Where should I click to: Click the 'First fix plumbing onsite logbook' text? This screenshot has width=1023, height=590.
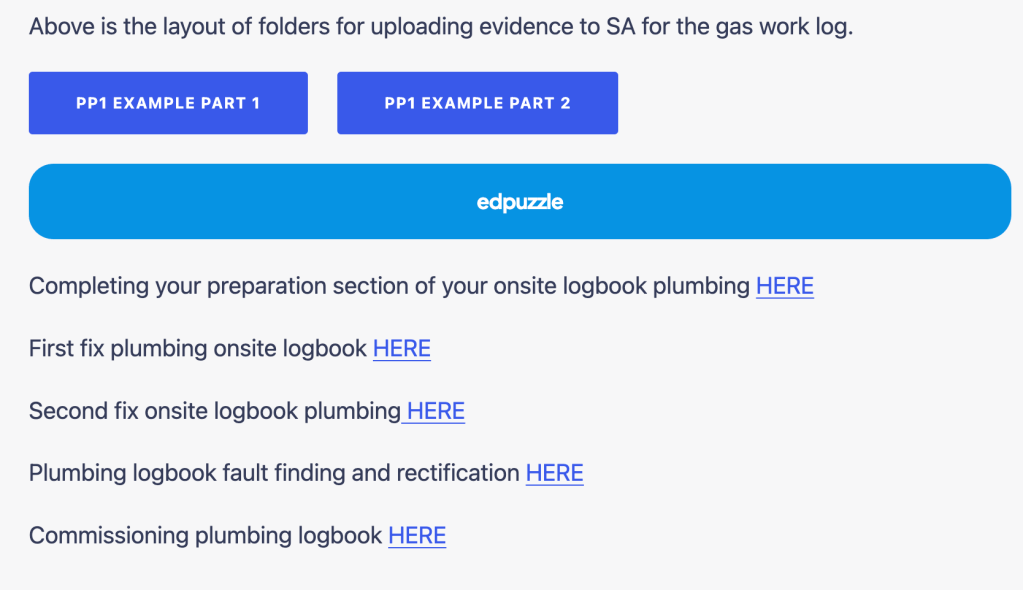click(x=198, y=349)
